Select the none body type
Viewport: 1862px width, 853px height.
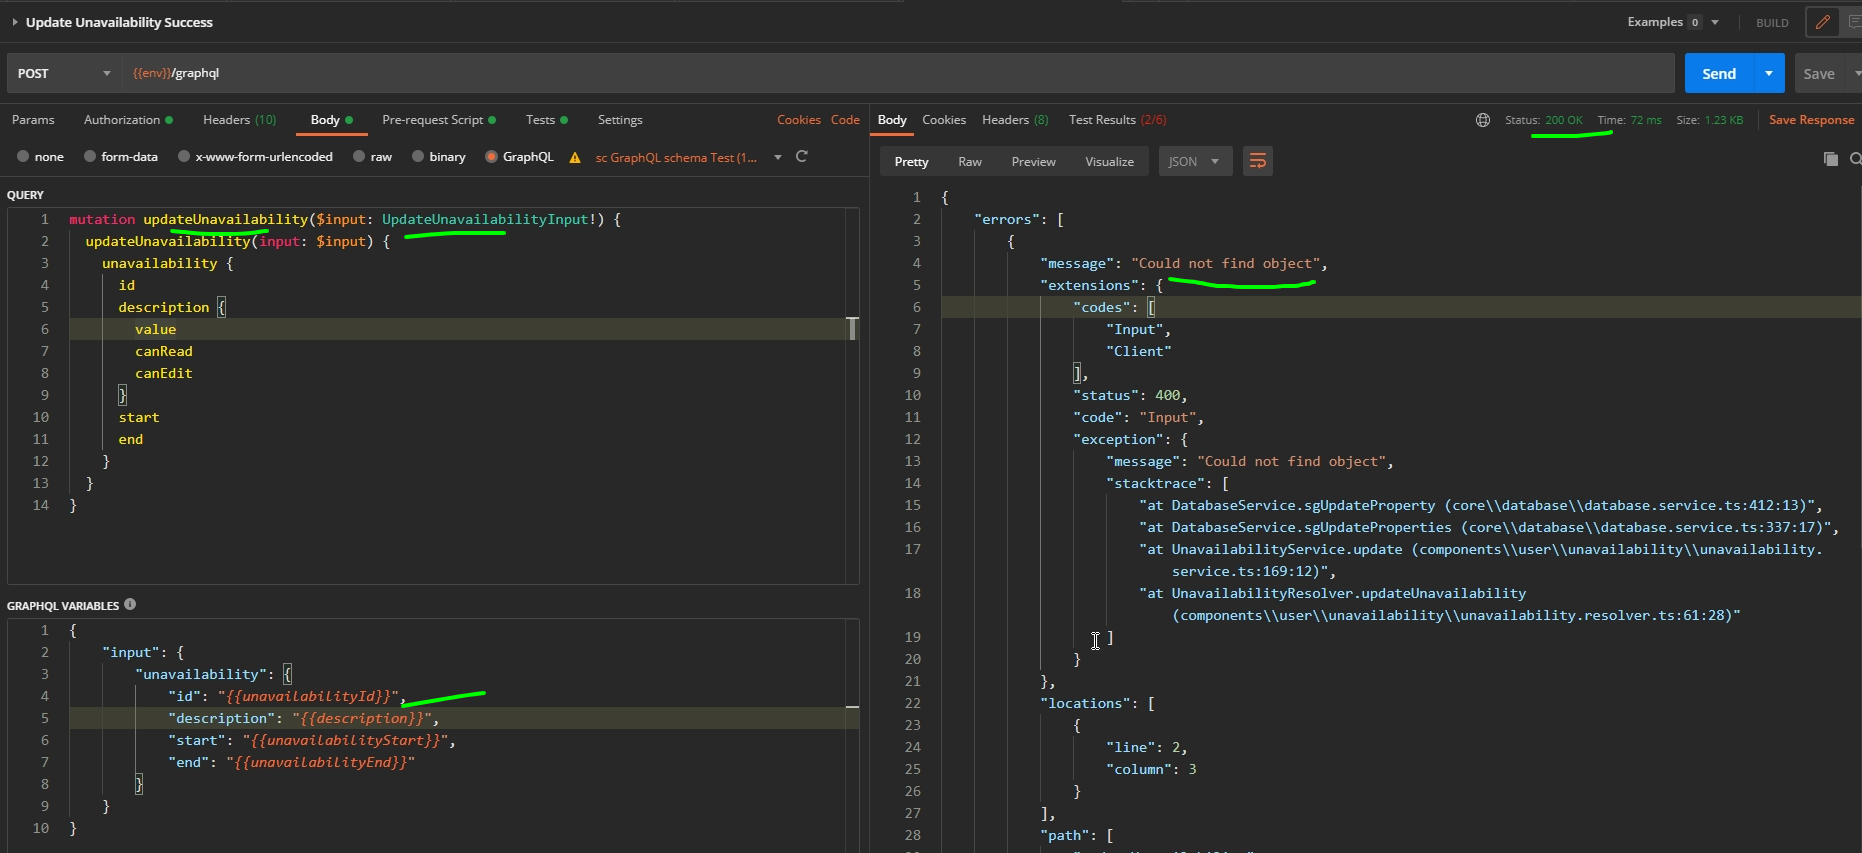click(x=40, y=157)
